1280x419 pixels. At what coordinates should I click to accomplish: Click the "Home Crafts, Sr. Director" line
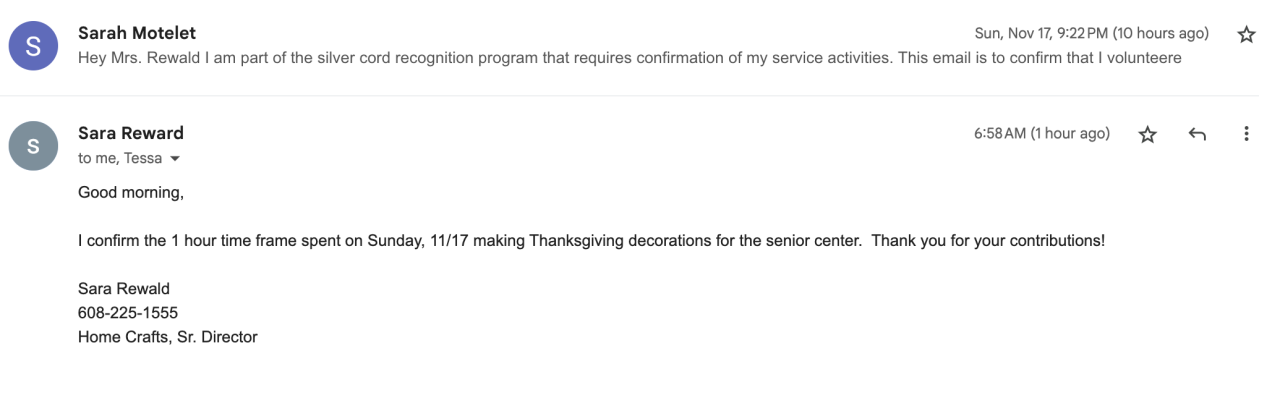[x=168, y=337]
